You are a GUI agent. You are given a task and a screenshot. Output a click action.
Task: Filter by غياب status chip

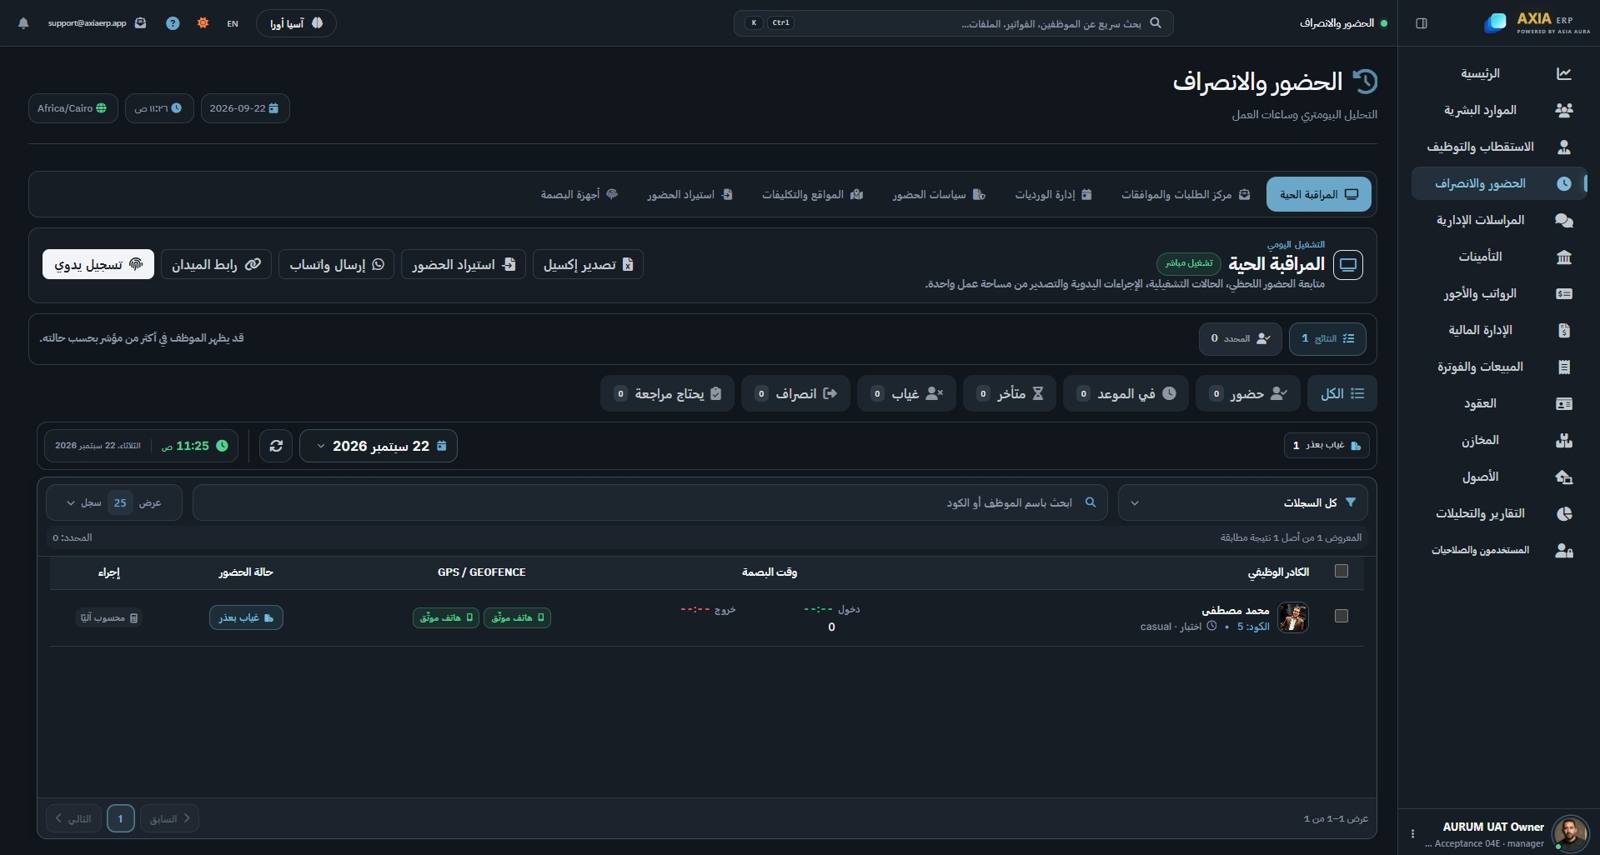[x=907, y=394]
